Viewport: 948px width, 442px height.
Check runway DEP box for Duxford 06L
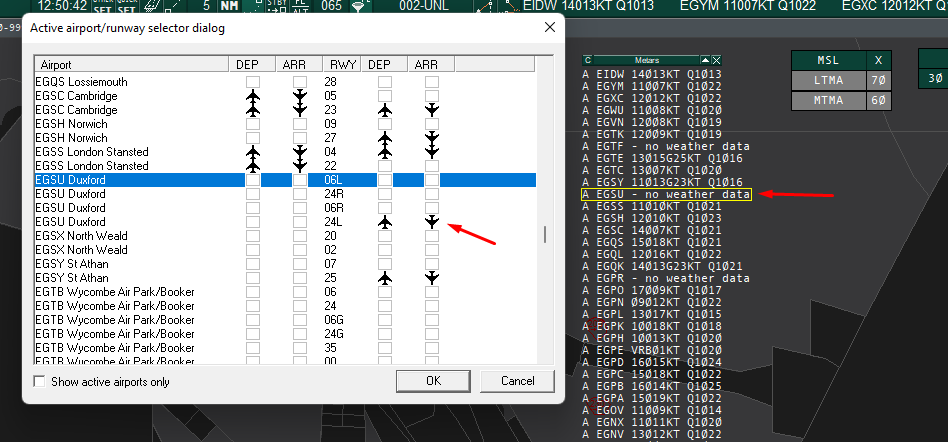coord(385,180)
